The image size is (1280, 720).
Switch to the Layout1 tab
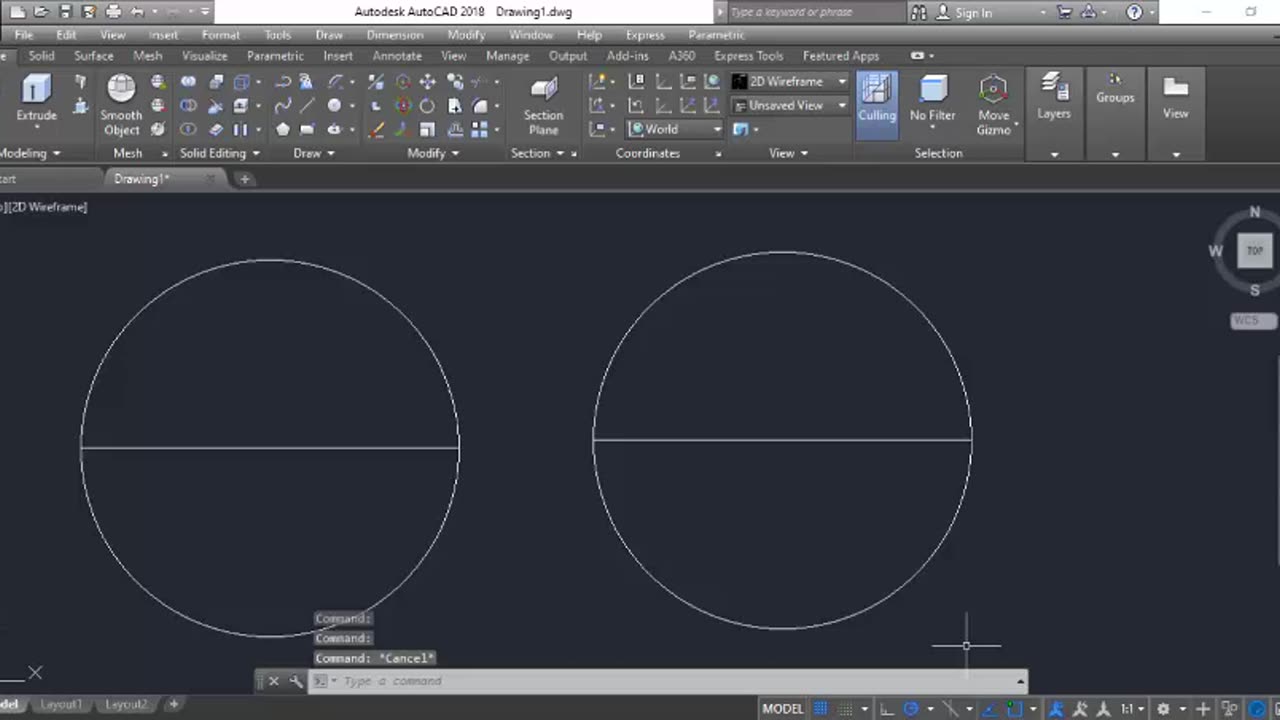point(61,705)
